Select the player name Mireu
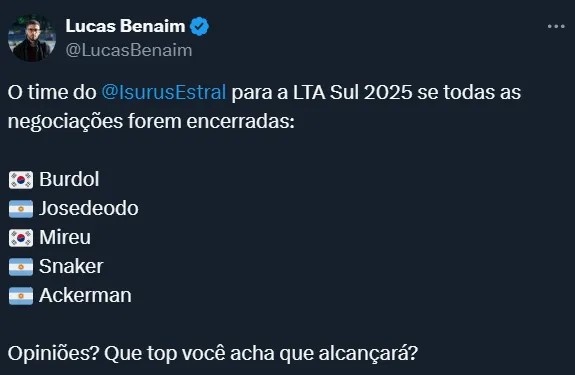The width and height of the screenshot is (575, 375). (65, 237)
